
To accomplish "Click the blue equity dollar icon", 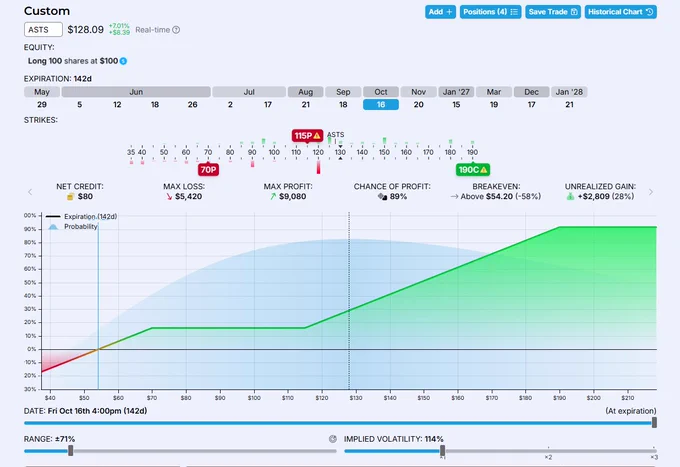I will coord(123,61).
